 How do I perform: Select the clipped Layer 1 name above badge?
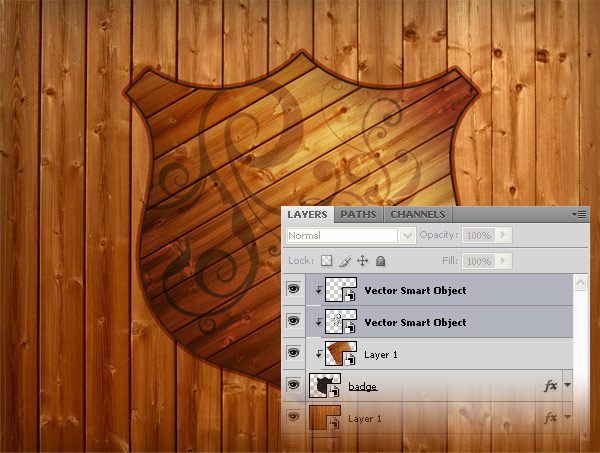tap(381, 355)
